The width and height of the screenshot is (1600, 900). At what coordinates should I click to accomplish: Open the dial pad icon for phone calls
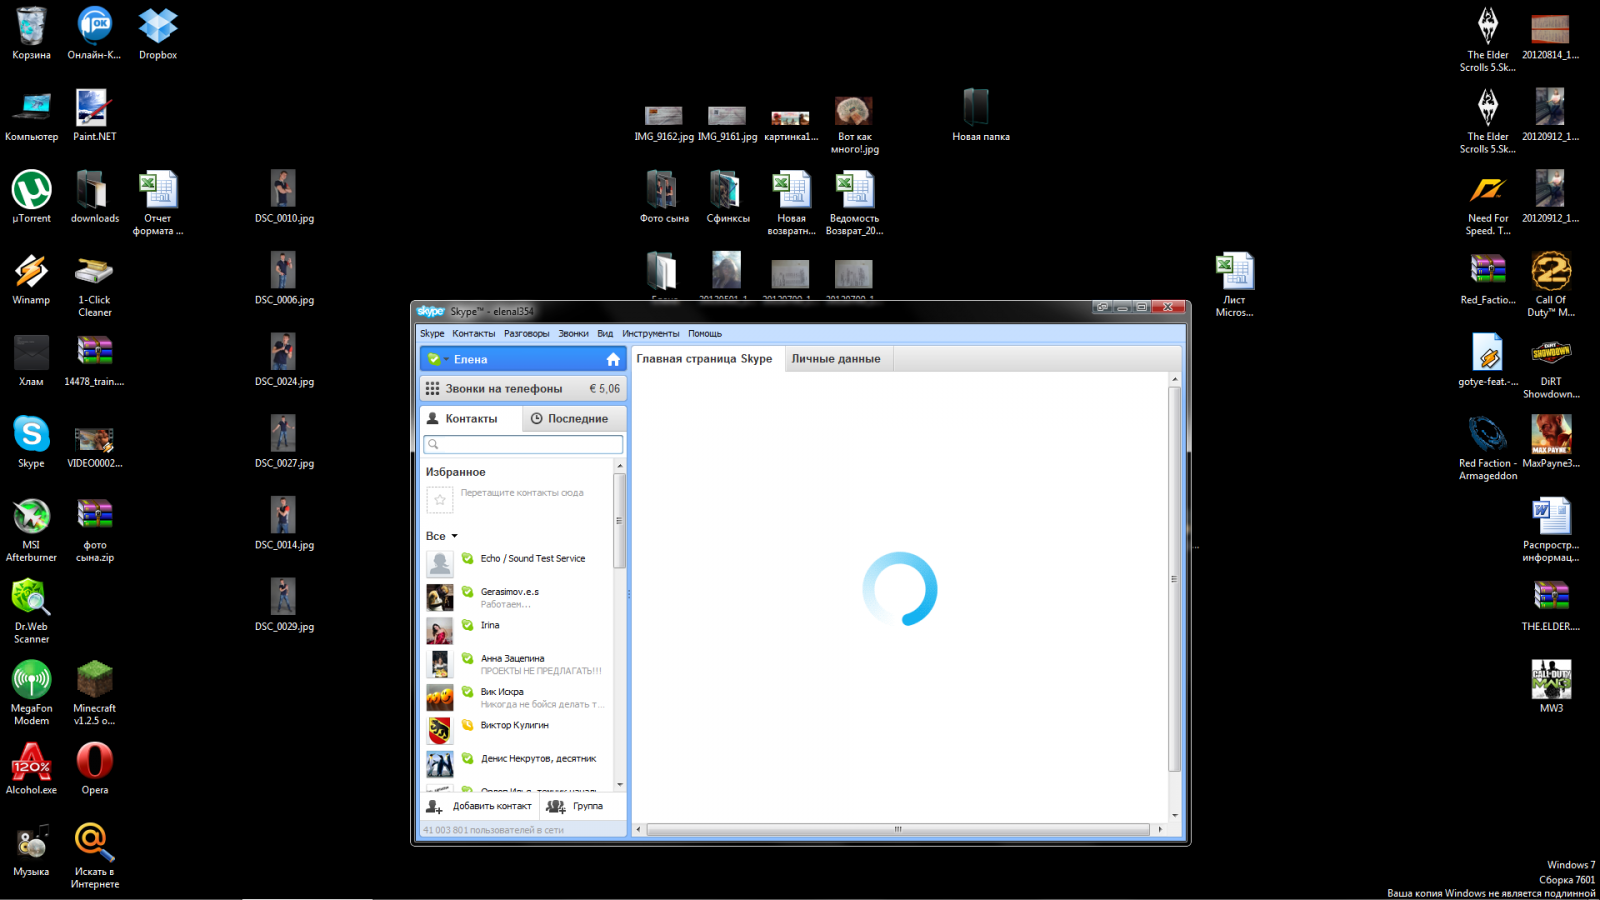432,389
